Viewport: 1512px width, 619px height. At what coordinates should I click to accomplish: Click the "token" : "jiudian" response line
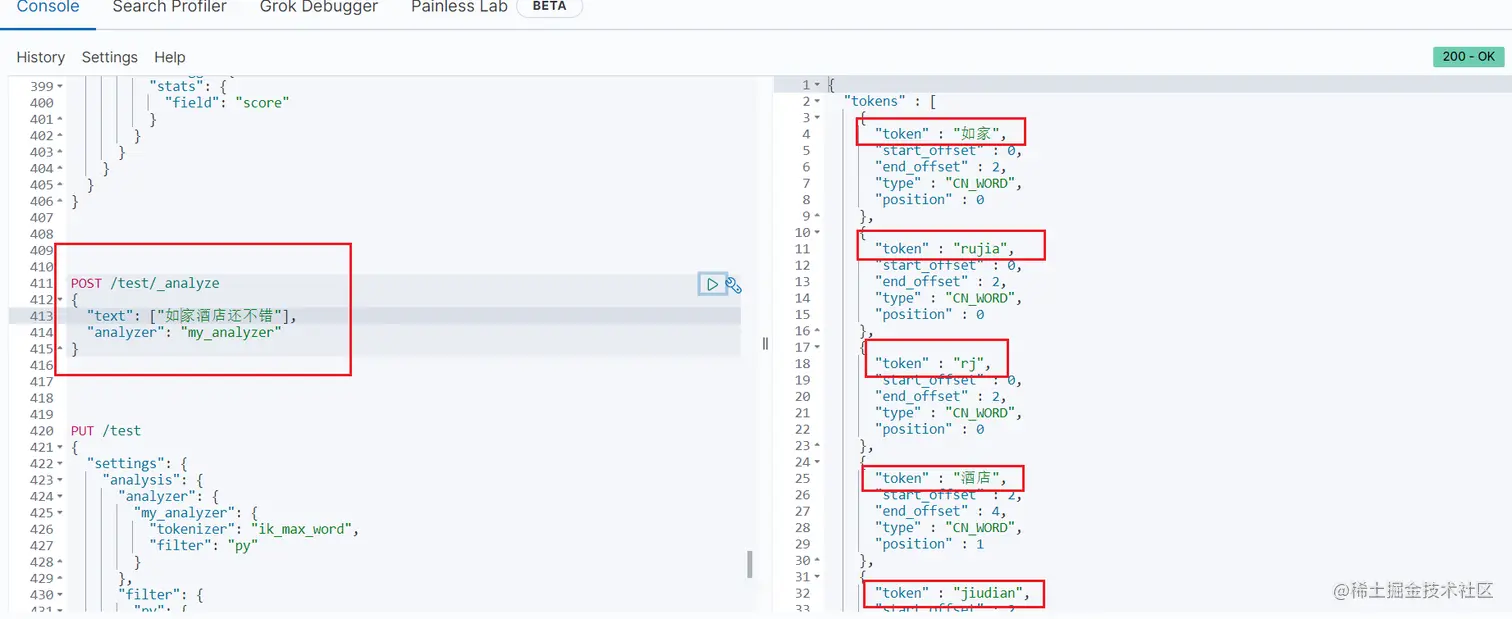[953, 593]
